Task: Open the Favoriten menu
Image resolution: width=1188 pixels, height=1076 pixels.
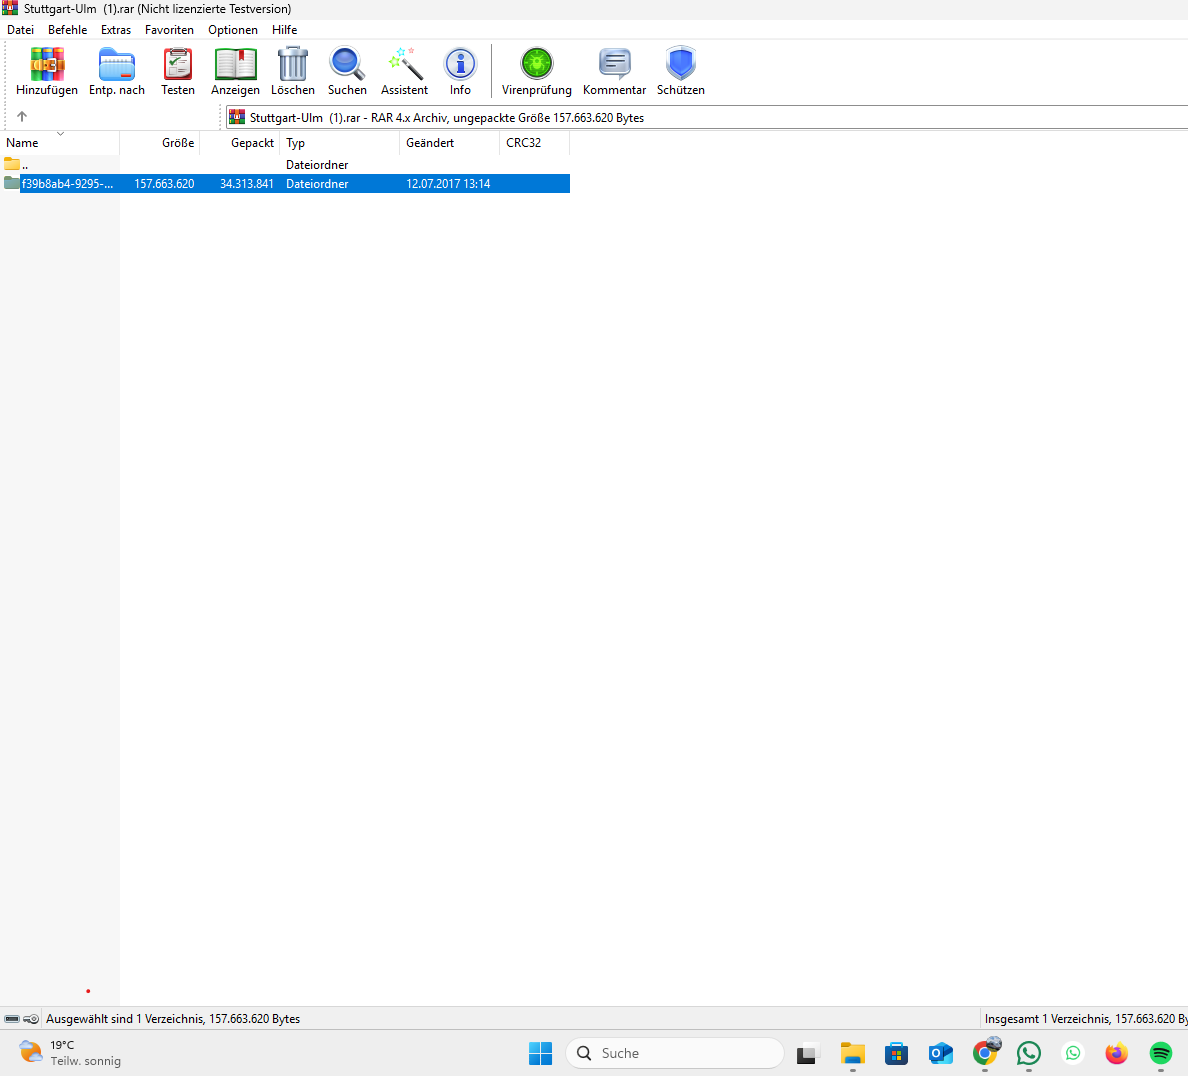Action: (x=170, y=30)
